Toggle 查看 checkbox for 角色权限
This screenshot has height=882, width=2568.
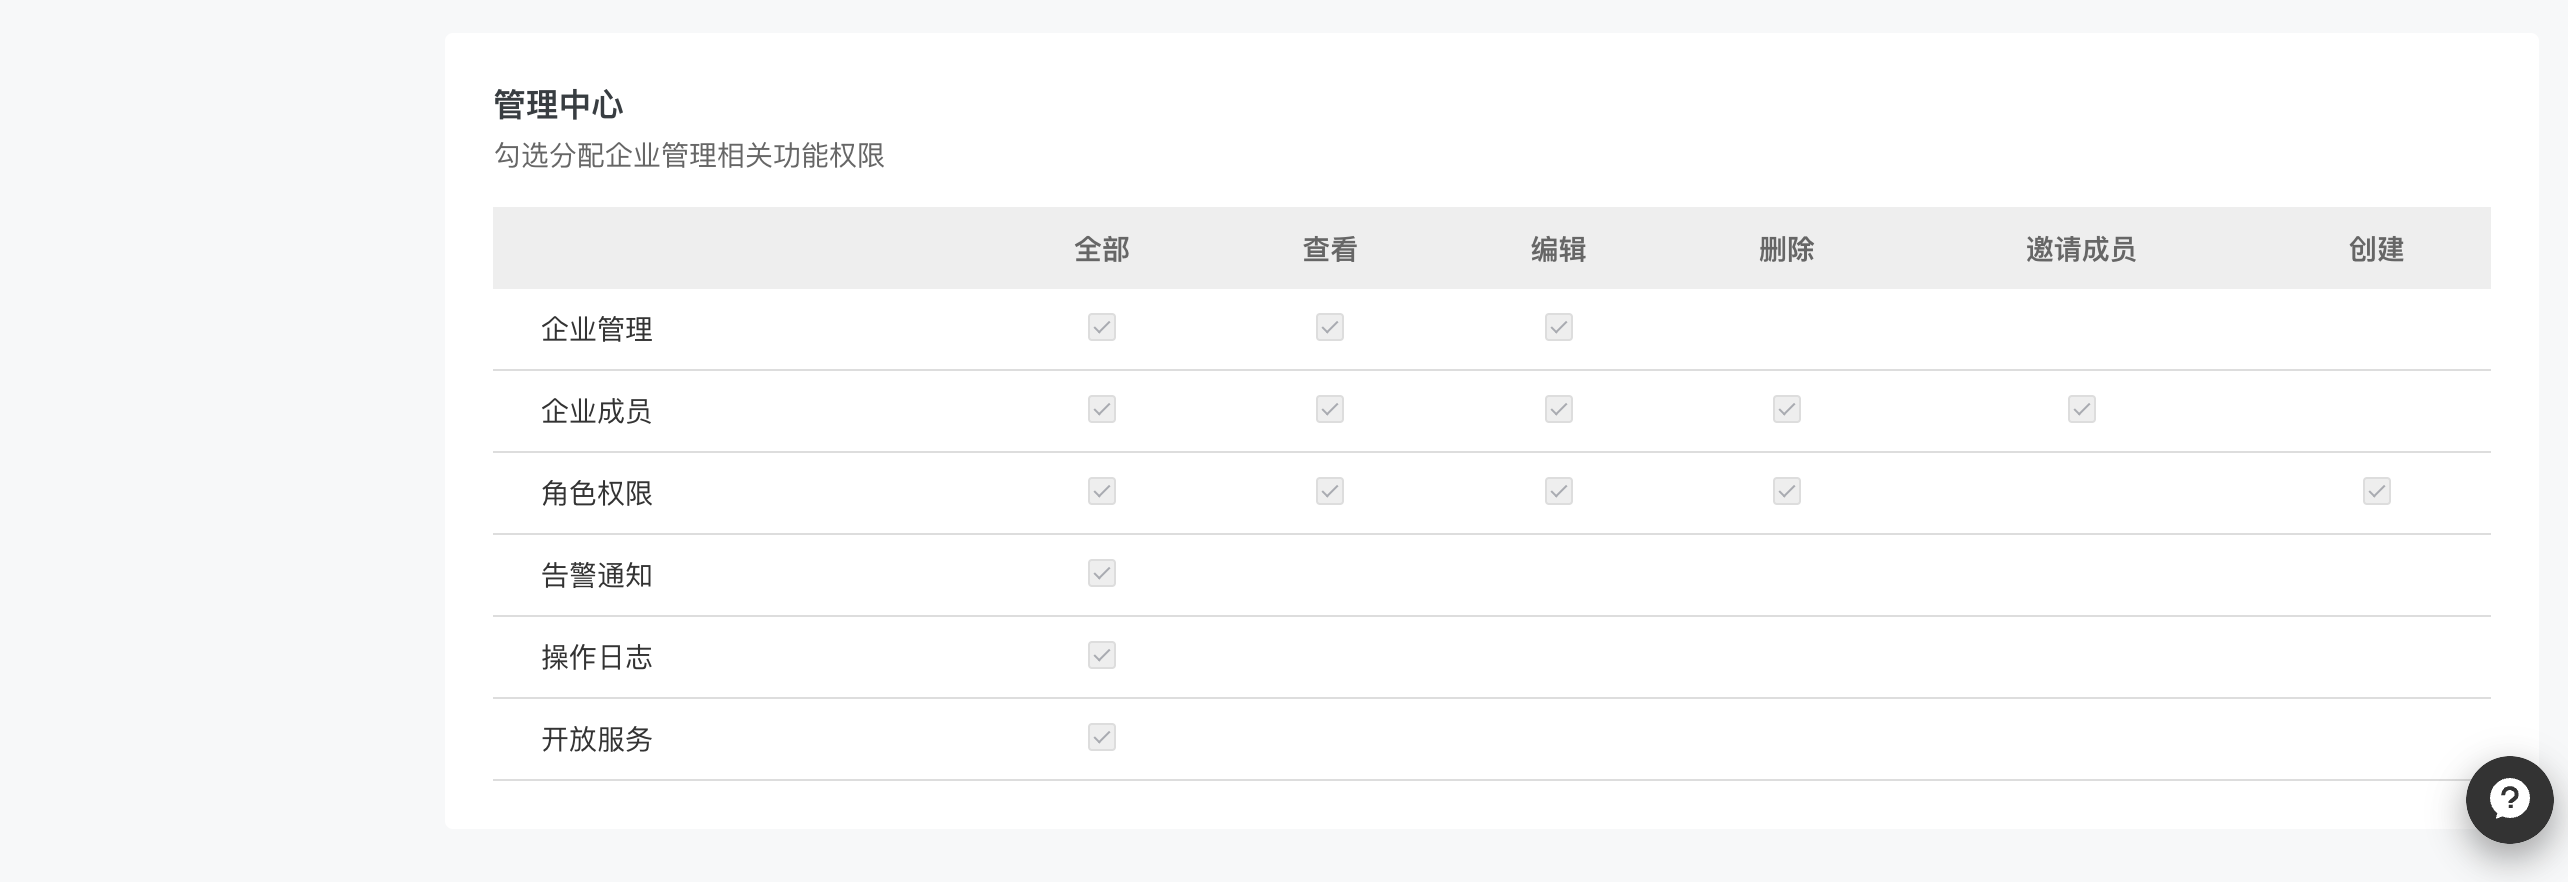point(1329,491)
